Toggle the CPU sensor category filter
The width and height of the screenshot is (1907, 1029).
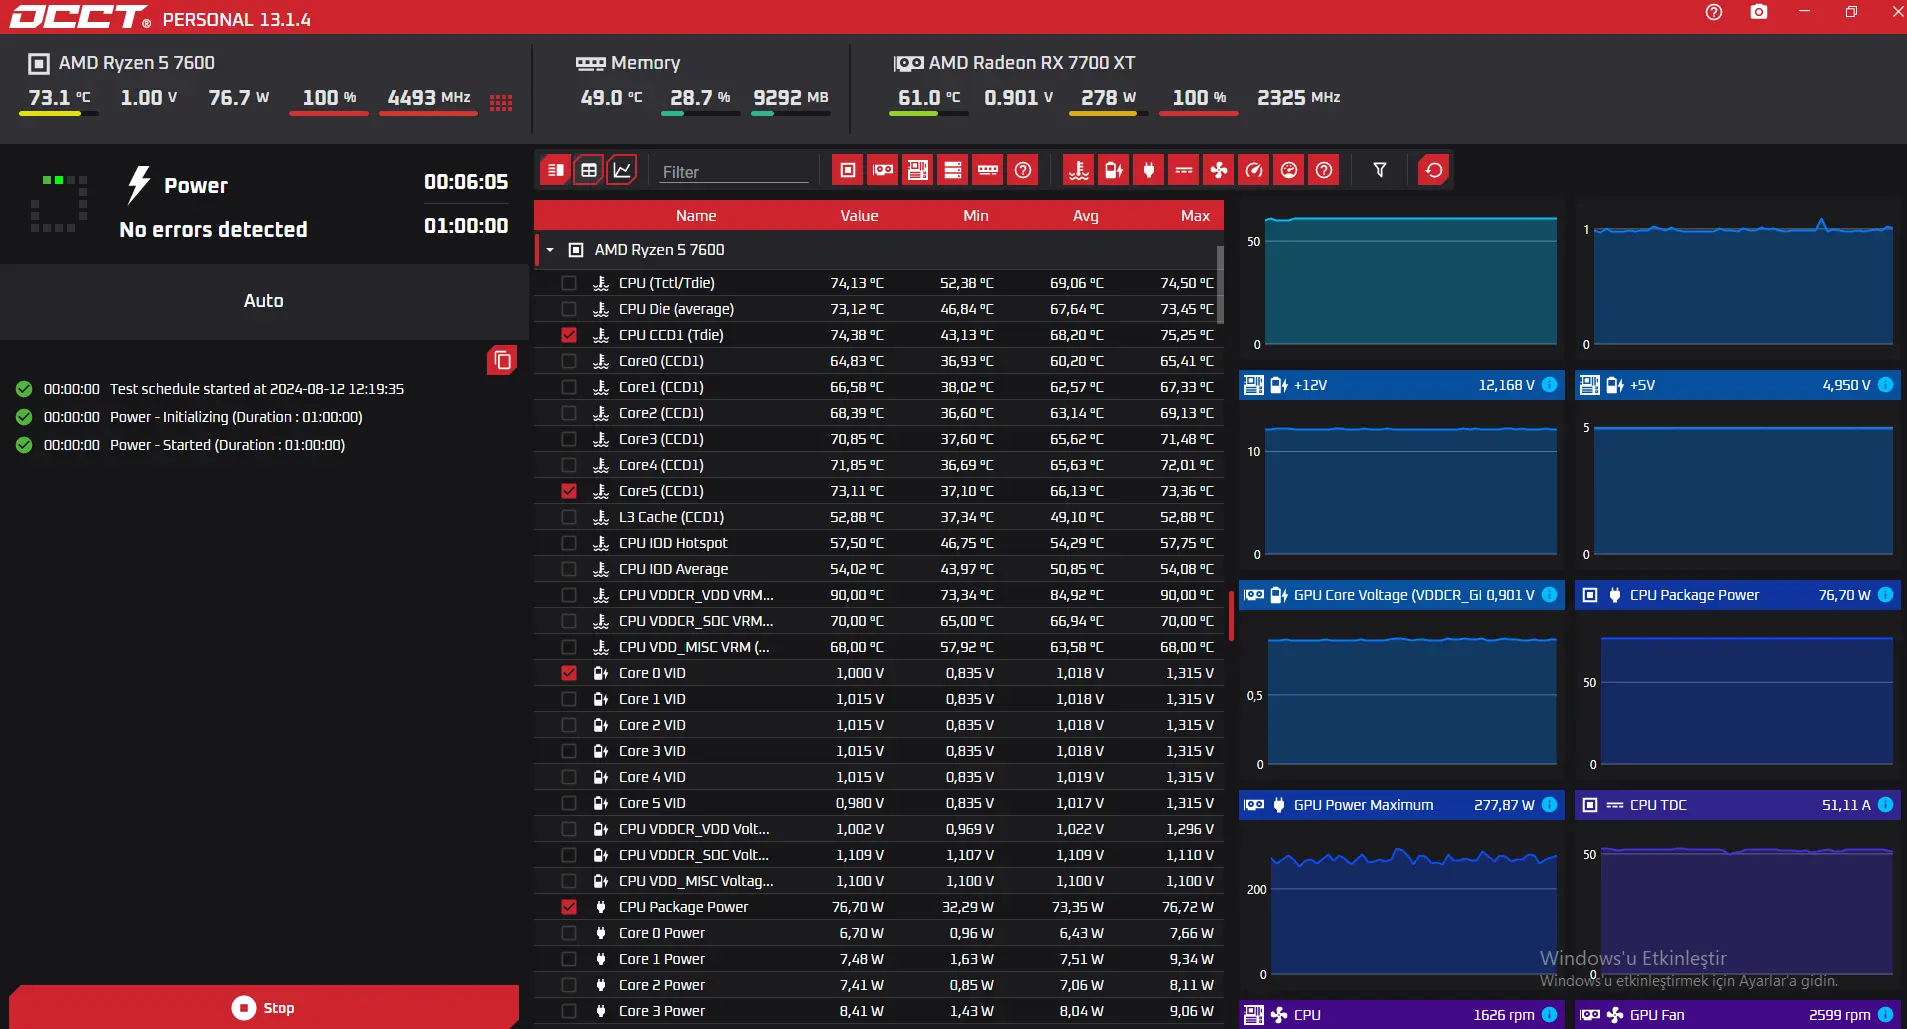(848, 170)
